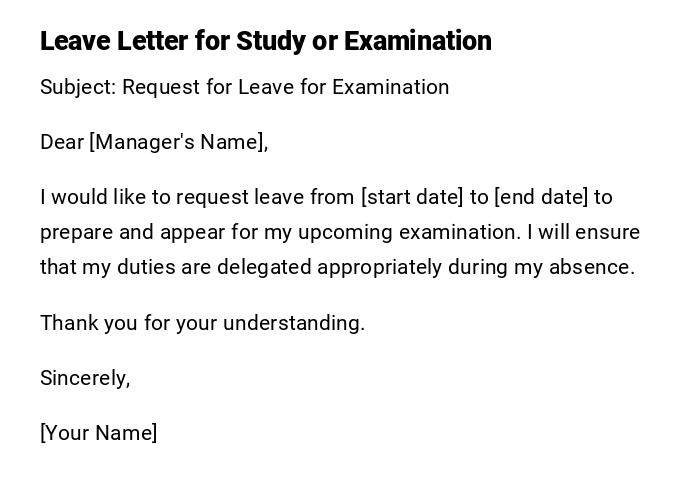This screenshot has width=700, height=495.
Task: Select the [Your Name] signature placeholder
Action: coord(98,433)
